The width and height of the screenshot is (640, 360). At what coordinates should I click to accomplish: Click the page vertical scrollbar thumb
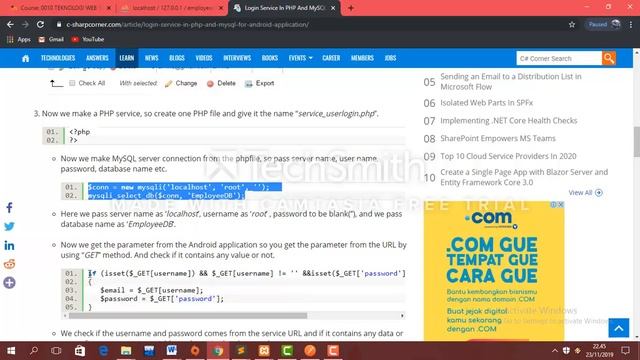(636, 141)
